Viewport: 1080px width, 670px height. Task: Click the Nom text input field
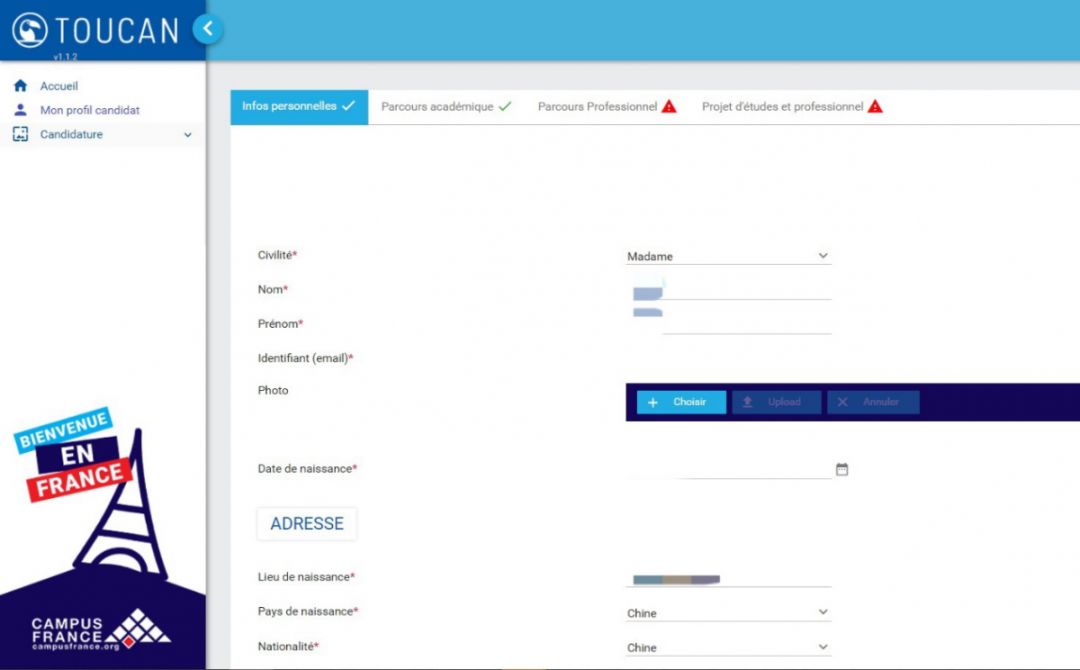click(745, 291)
